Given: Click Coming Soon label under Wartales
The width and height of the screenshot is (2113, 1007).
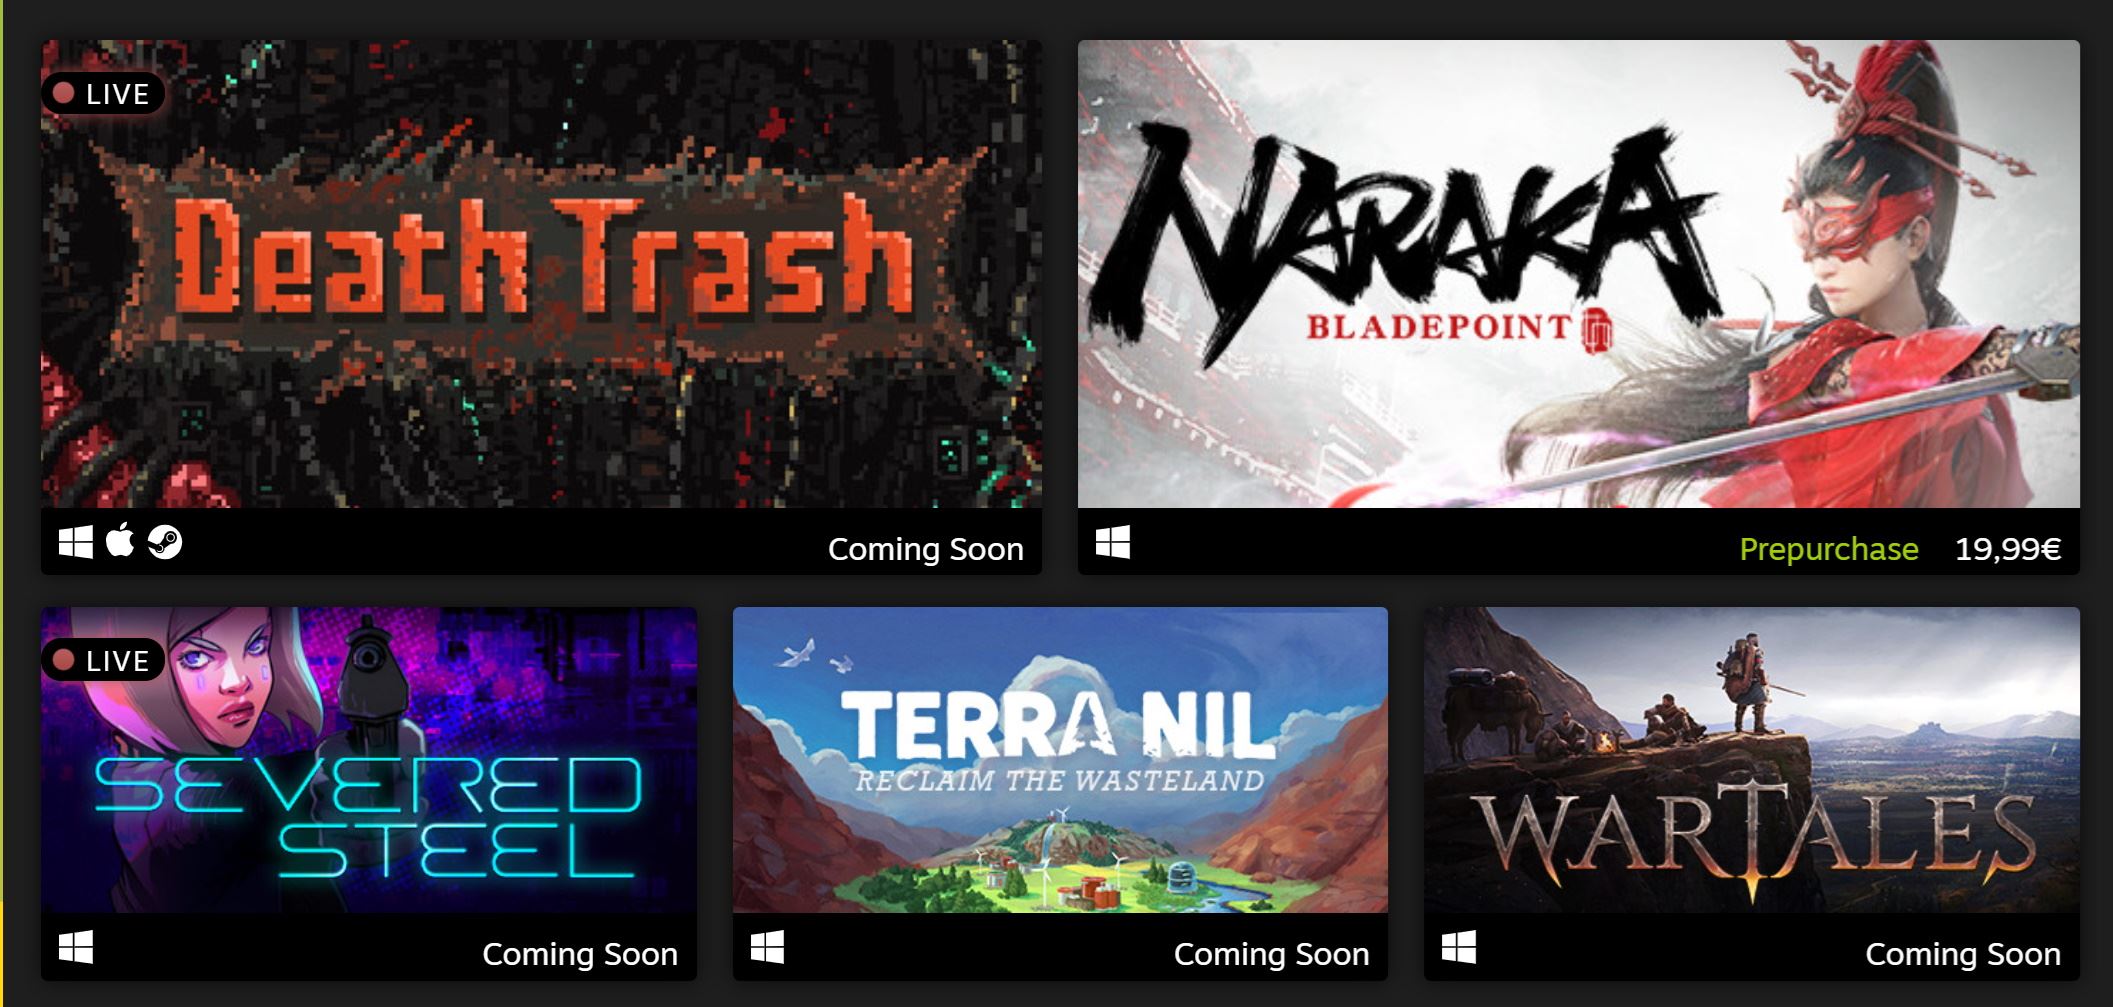Looking at the screenshot, I should pos(1963,954).
